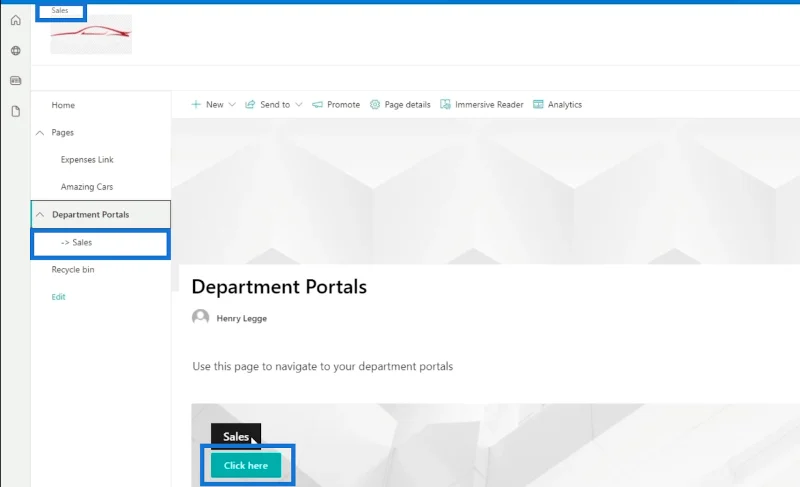Open the -> Sales sub-link
This screenshot has height=487, width=800.
[77, 242]
